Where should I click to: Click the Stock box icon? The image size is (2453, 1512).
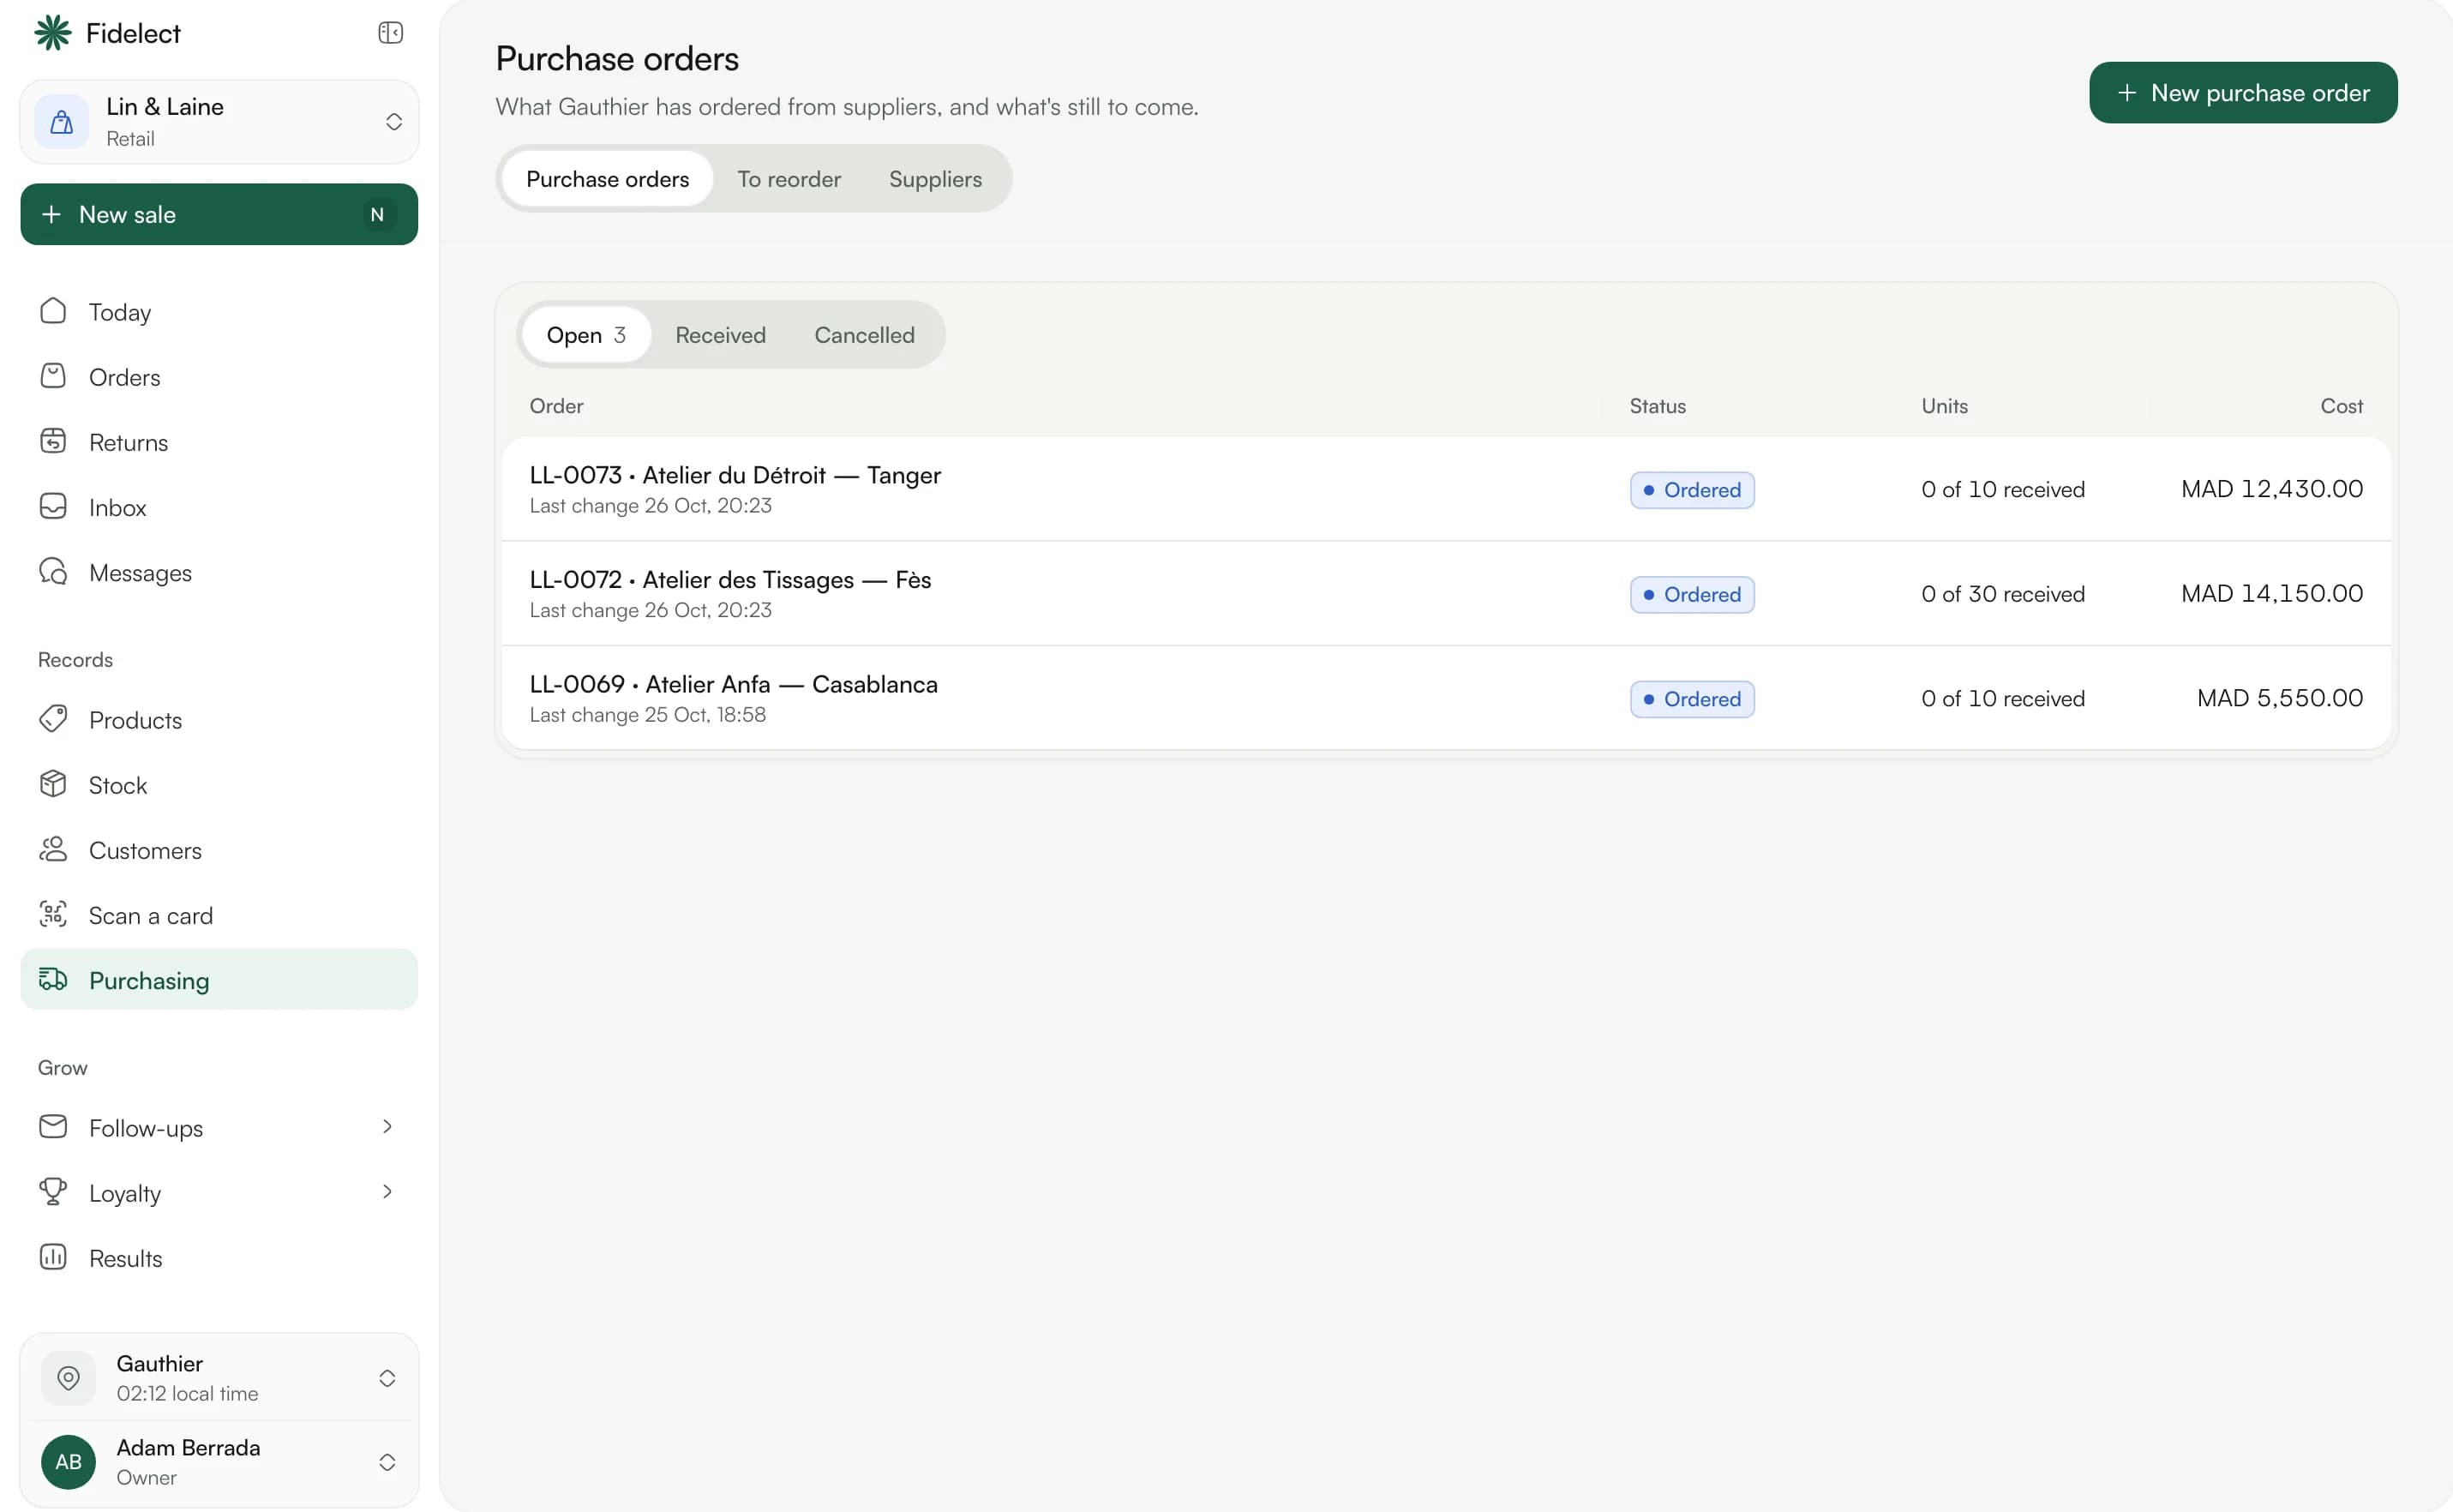pos(53,784)
